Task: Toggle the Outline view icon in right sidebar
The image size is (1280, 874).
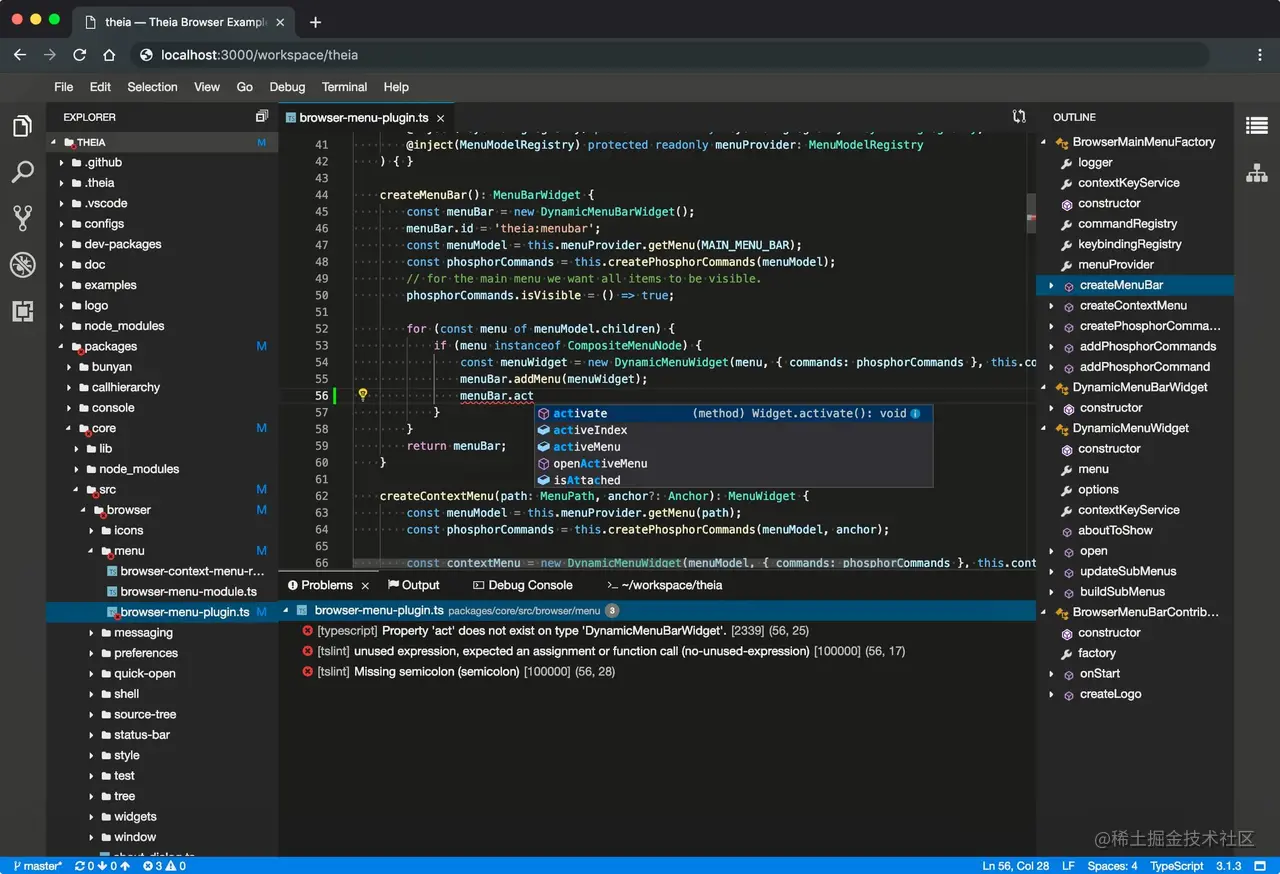Action: point(1257,125)
